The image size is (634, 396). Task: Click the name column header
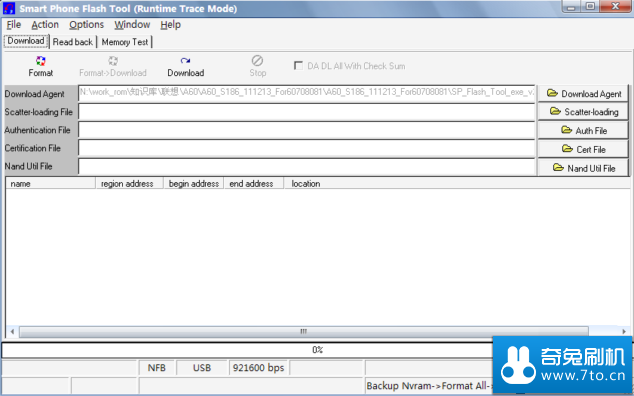click(51, 184)
